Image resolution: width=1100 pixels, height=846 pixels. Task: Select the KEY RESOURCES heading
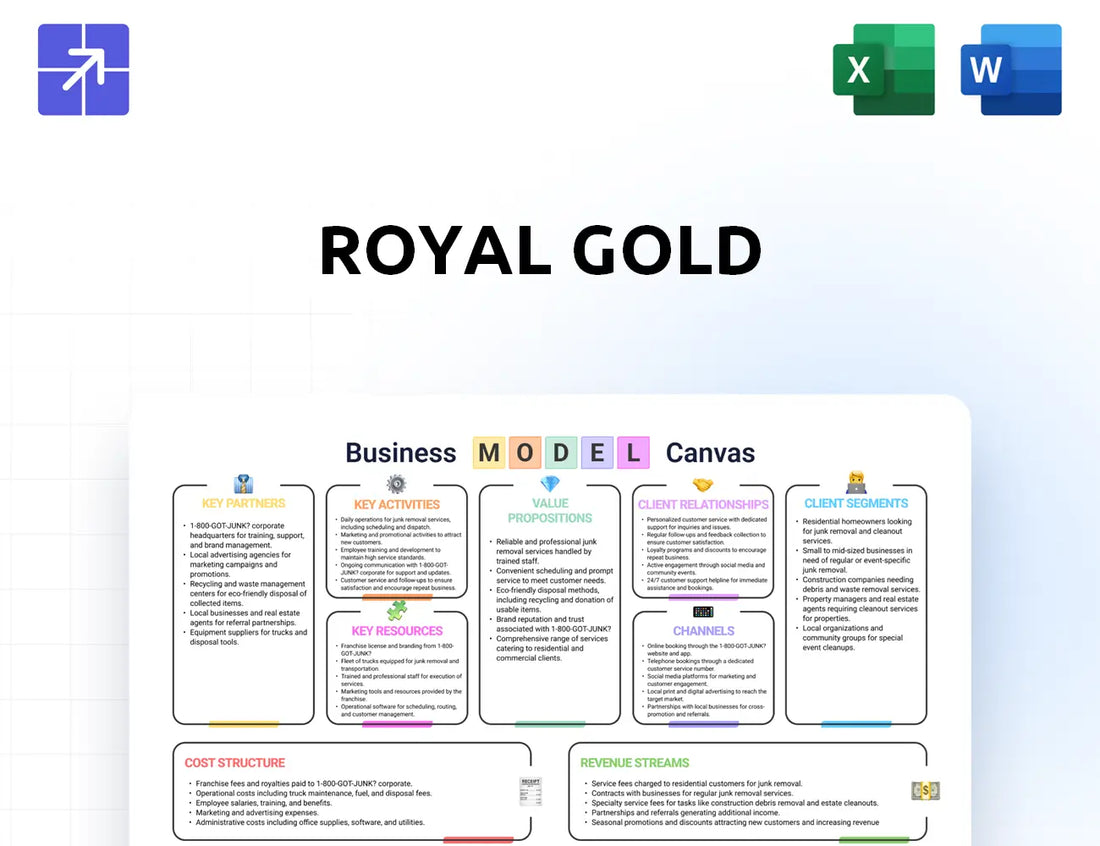397,631
